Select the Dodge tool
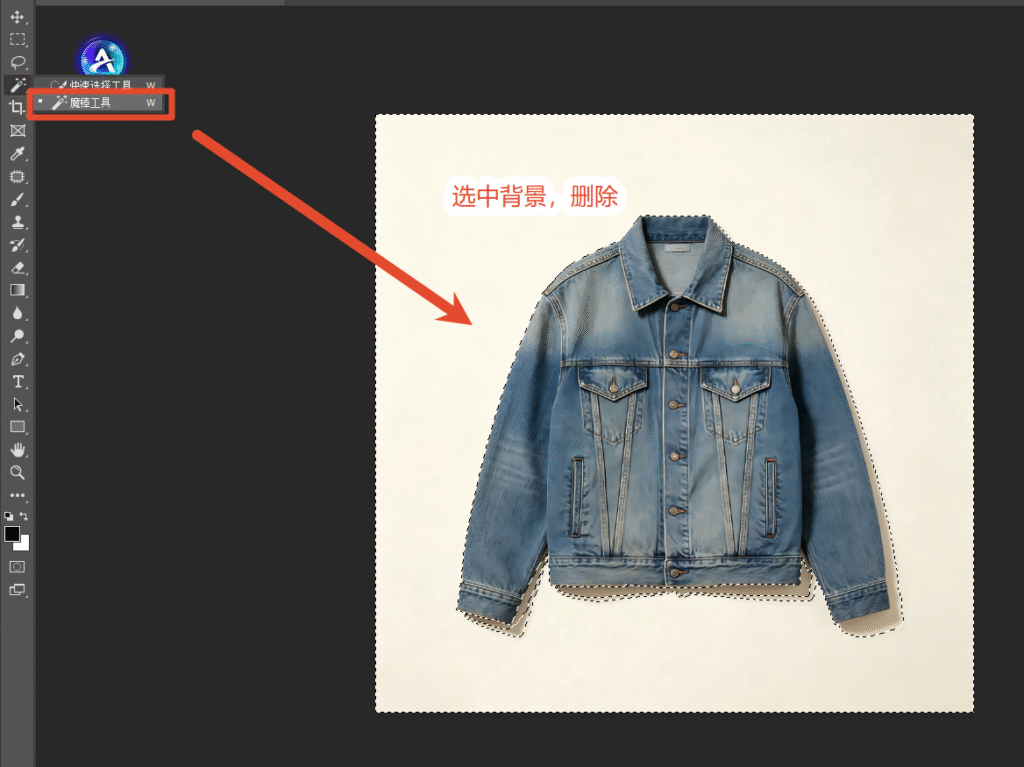 coord(18,336)
